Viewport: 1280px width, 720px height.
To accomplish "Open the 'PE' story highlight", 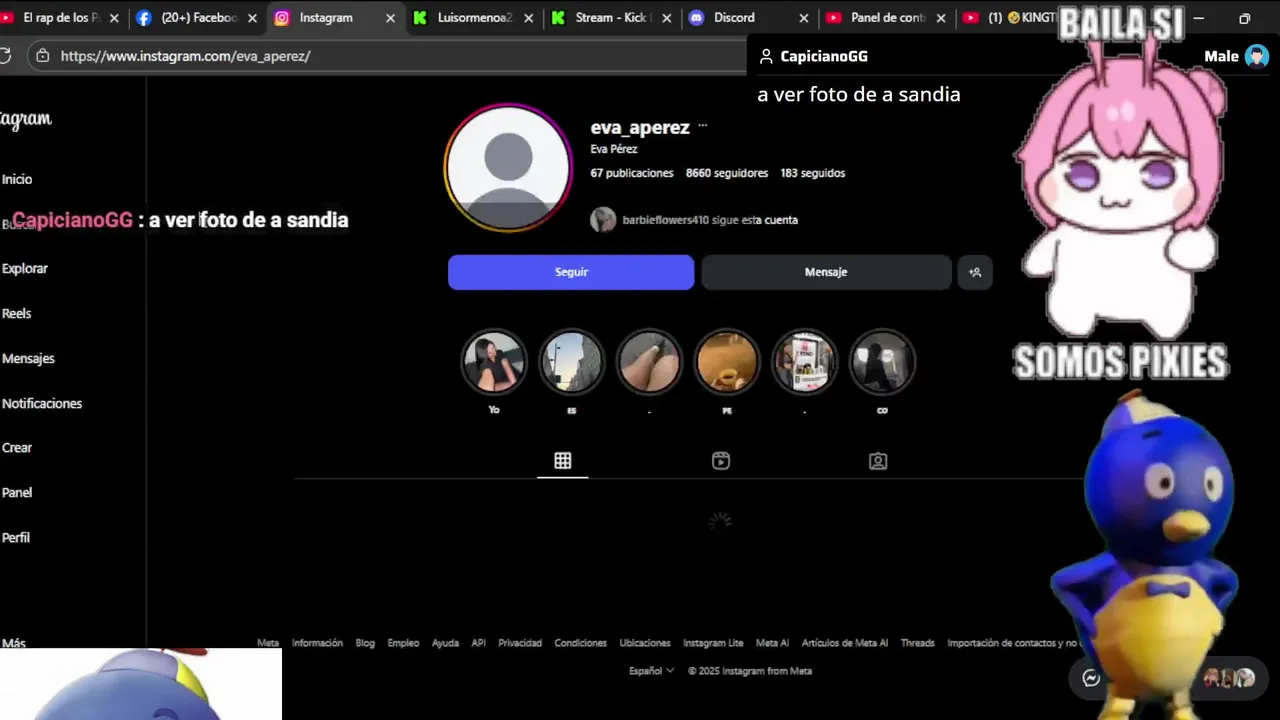I will point(727,362).
